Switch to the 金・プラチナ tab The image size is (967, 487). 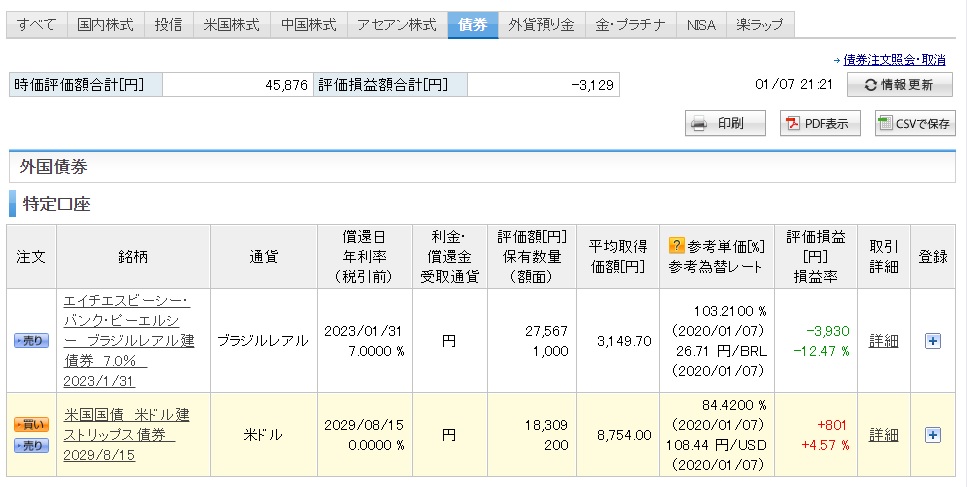pos(630,25)
